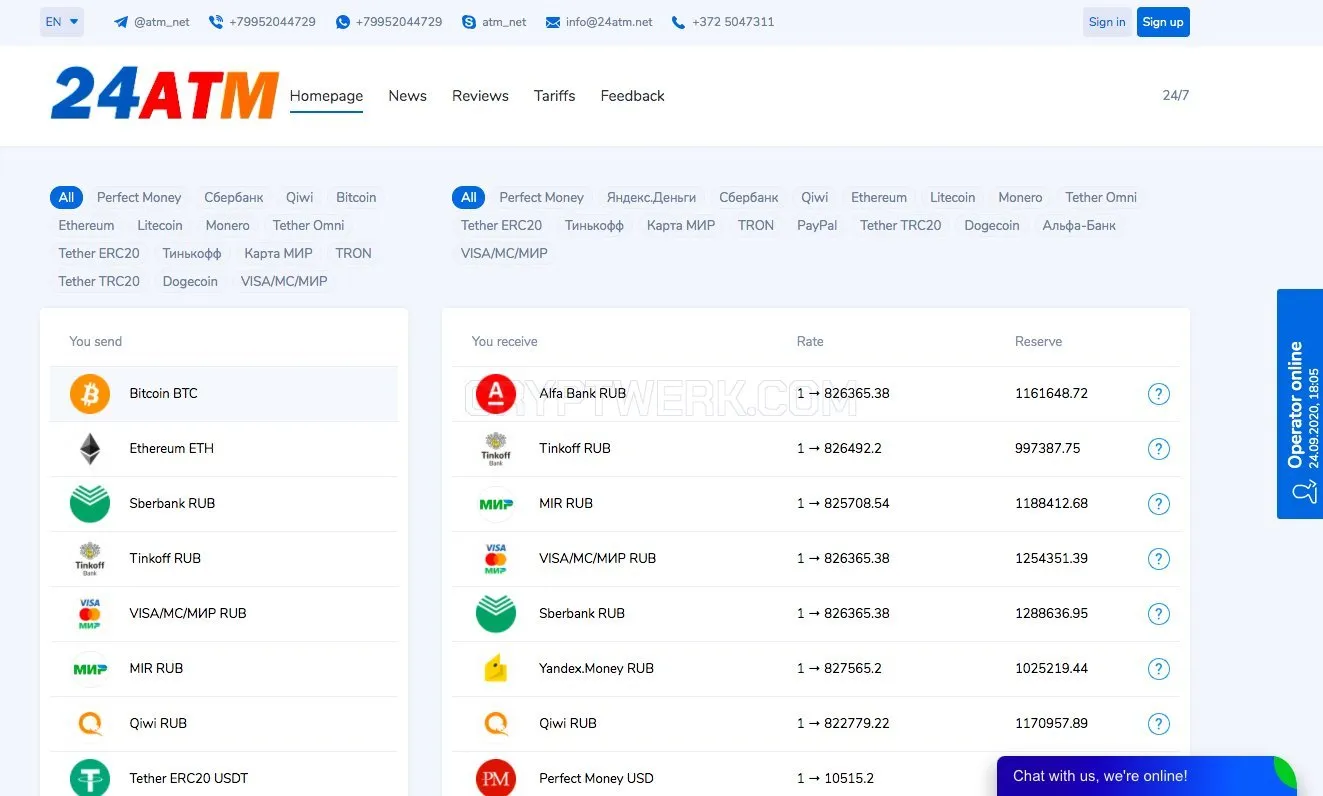Click the Qiwi icon in You send list

tap(90, 724)
